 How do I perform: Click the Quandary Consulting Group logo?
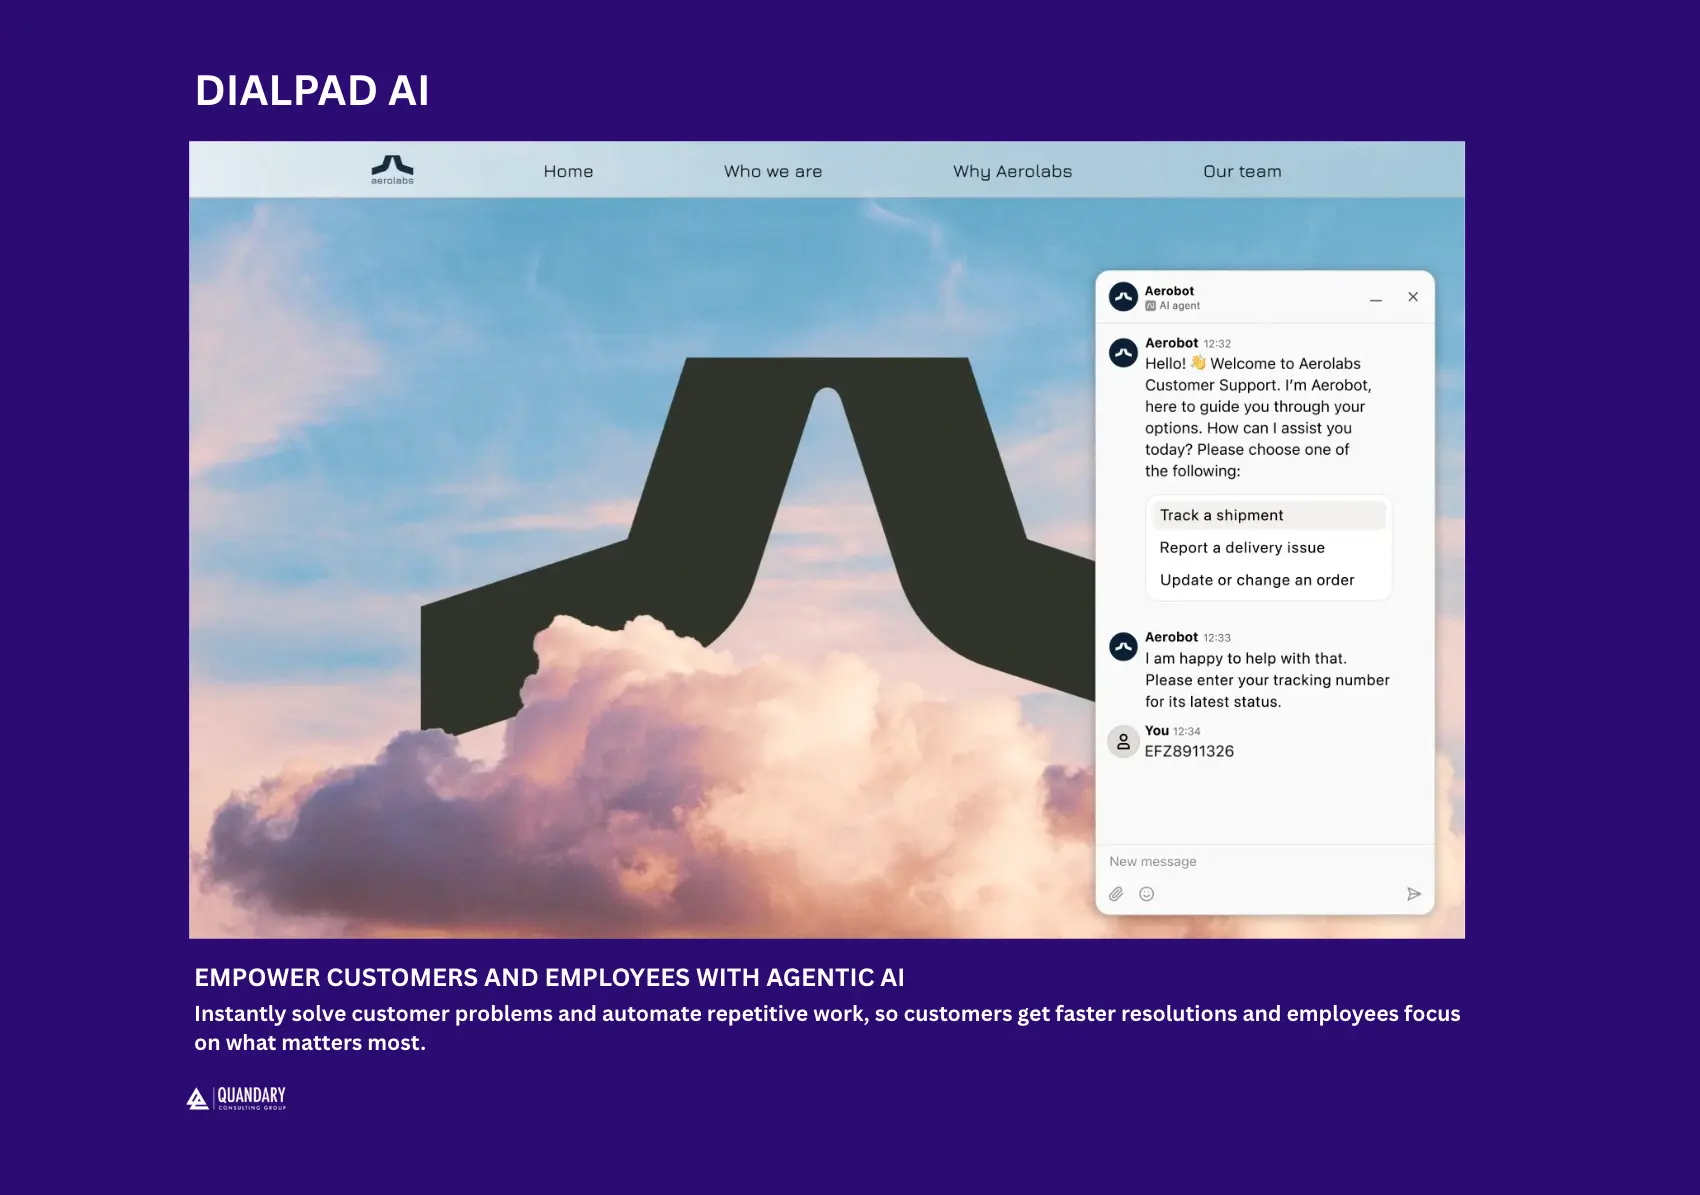(237, 1098)
